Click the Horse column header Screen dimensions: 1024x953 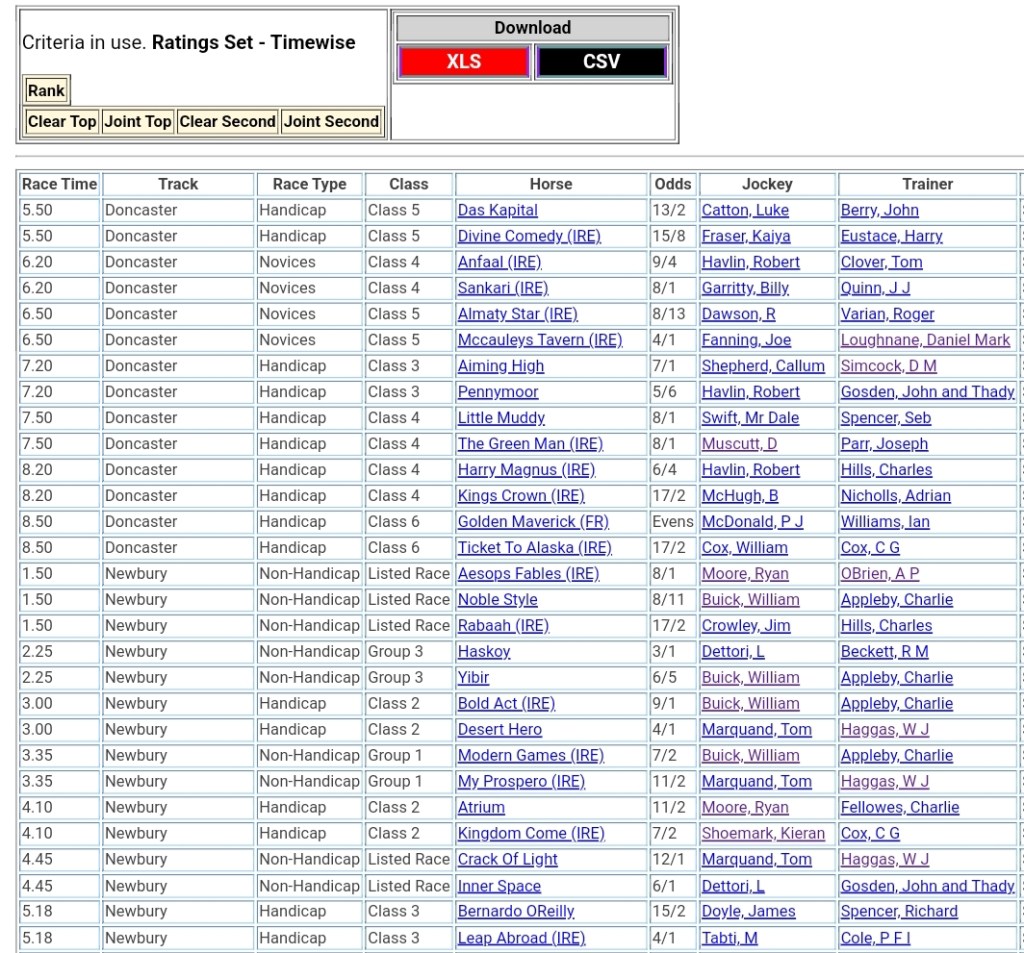[x=551, y=184]
